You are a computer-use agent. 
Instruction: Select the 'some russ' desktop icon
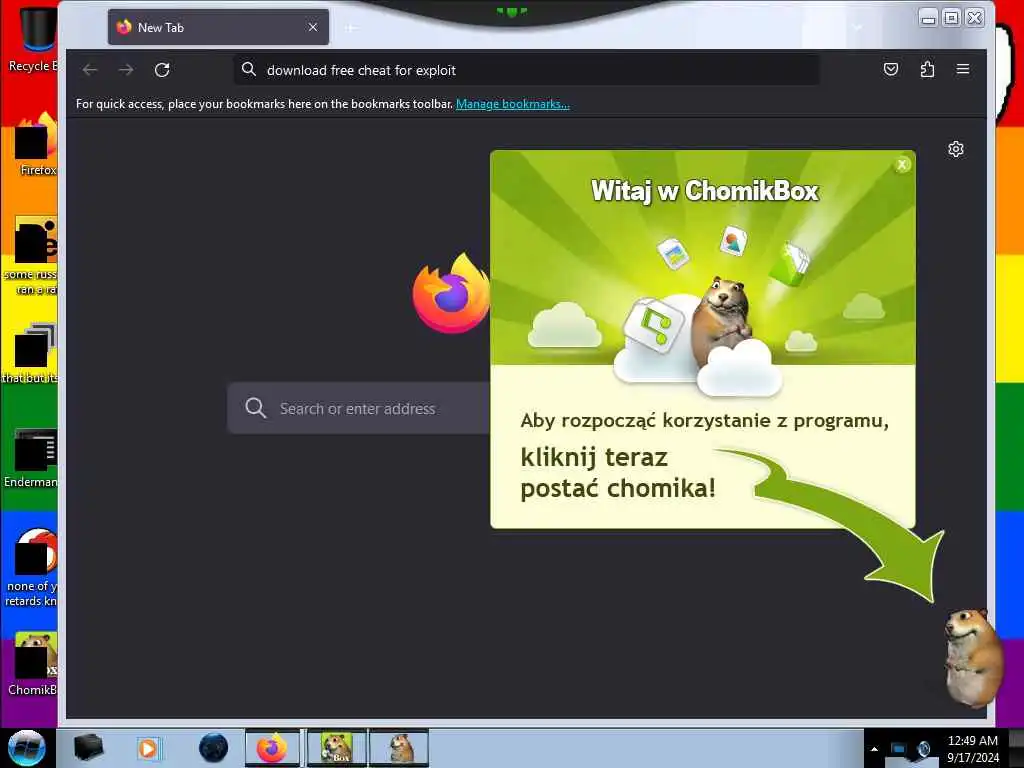click(x=33, y=256)
